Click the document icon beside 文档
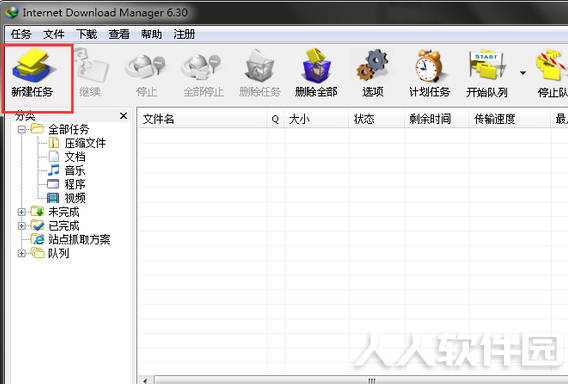568x384 pixels. pos(54,156)
